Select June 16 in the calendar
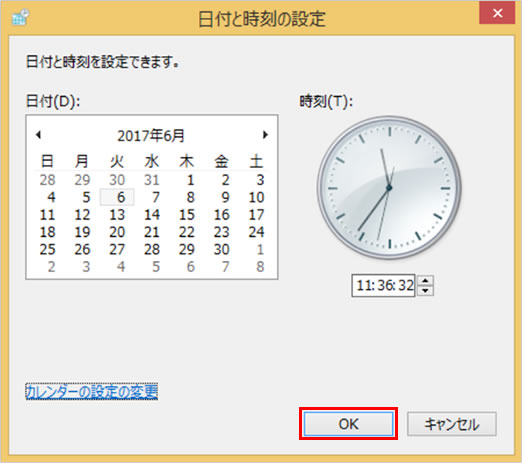This screenshot has height=463, width=522. [222, 214]
